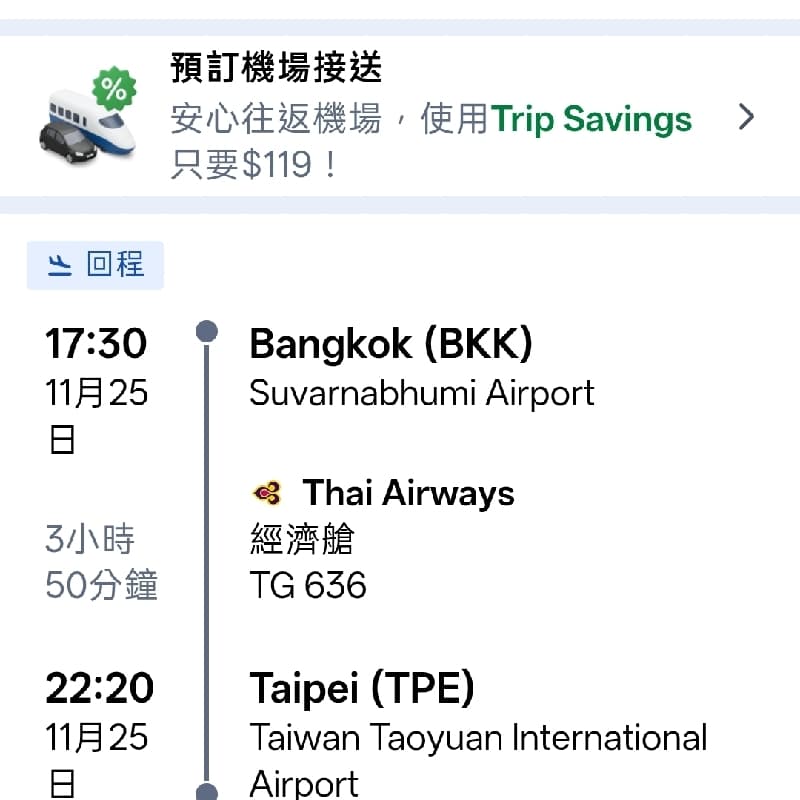The image size is (800, 800).
Task: Open the Trip Savings link
Action: point(591,119)
